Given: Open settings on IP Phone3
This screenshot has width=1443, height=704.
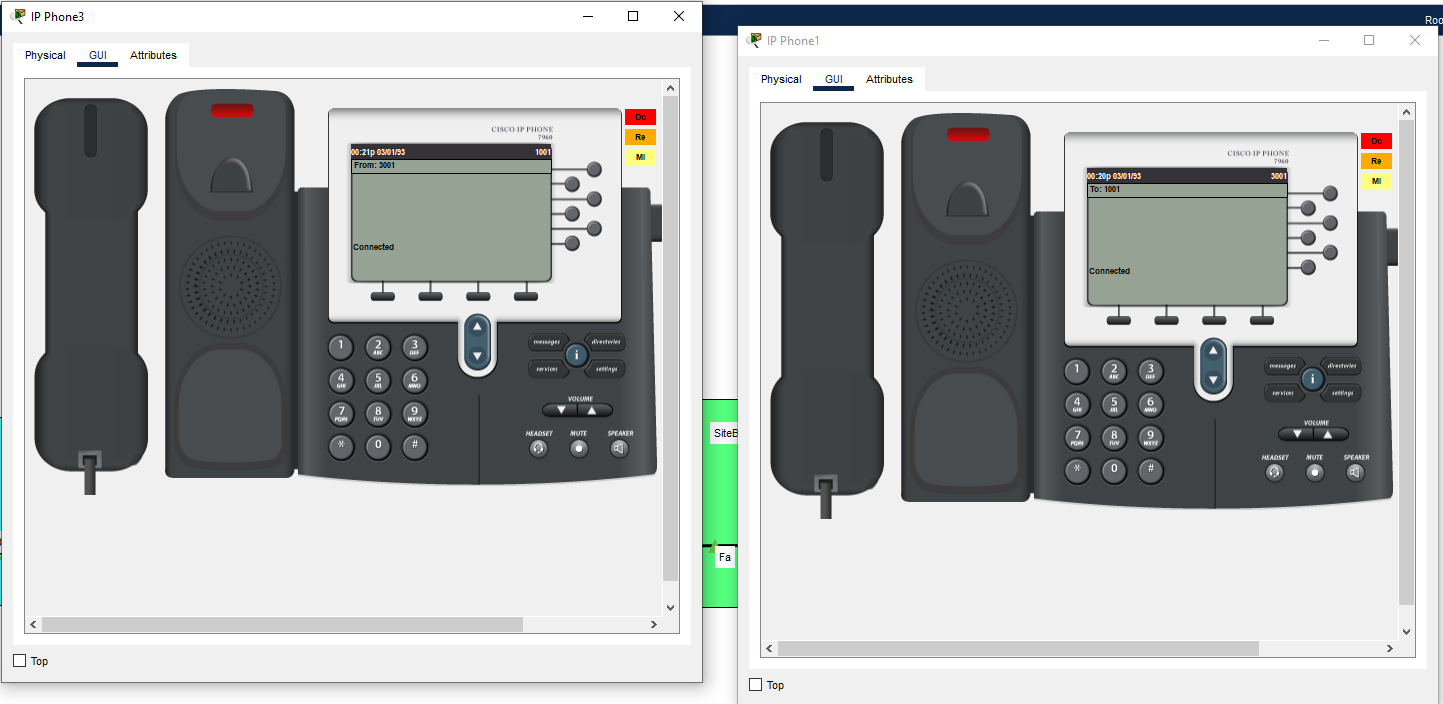Looking at the screenshot, I should (606, 369).
